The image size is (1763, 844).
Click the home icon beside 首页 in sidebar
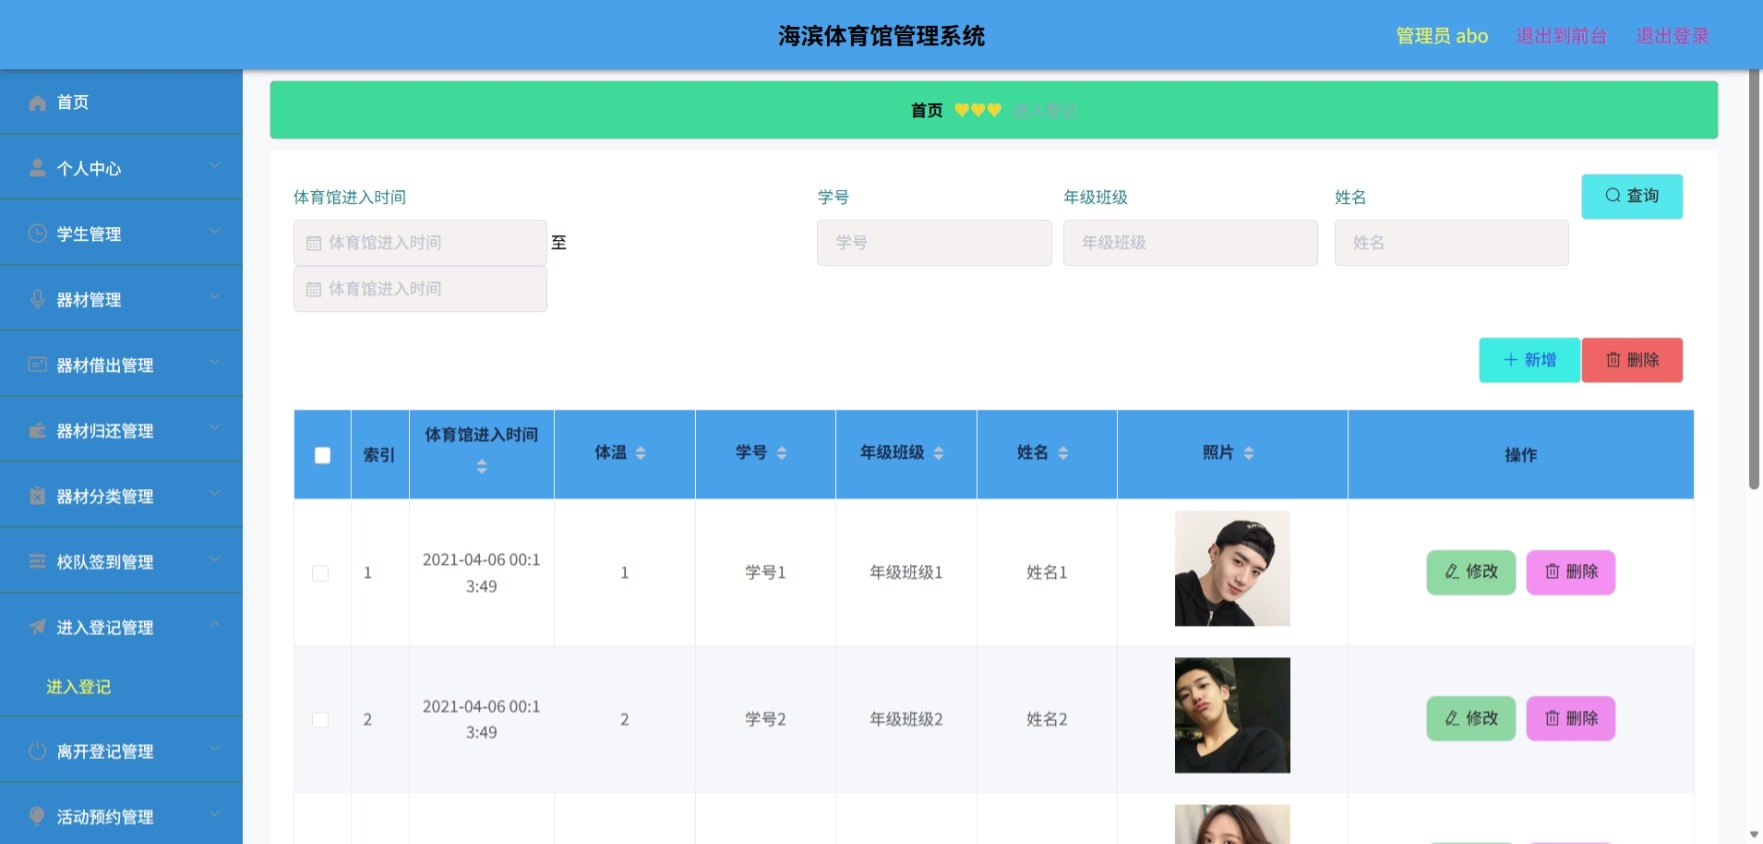click(37, 103)
